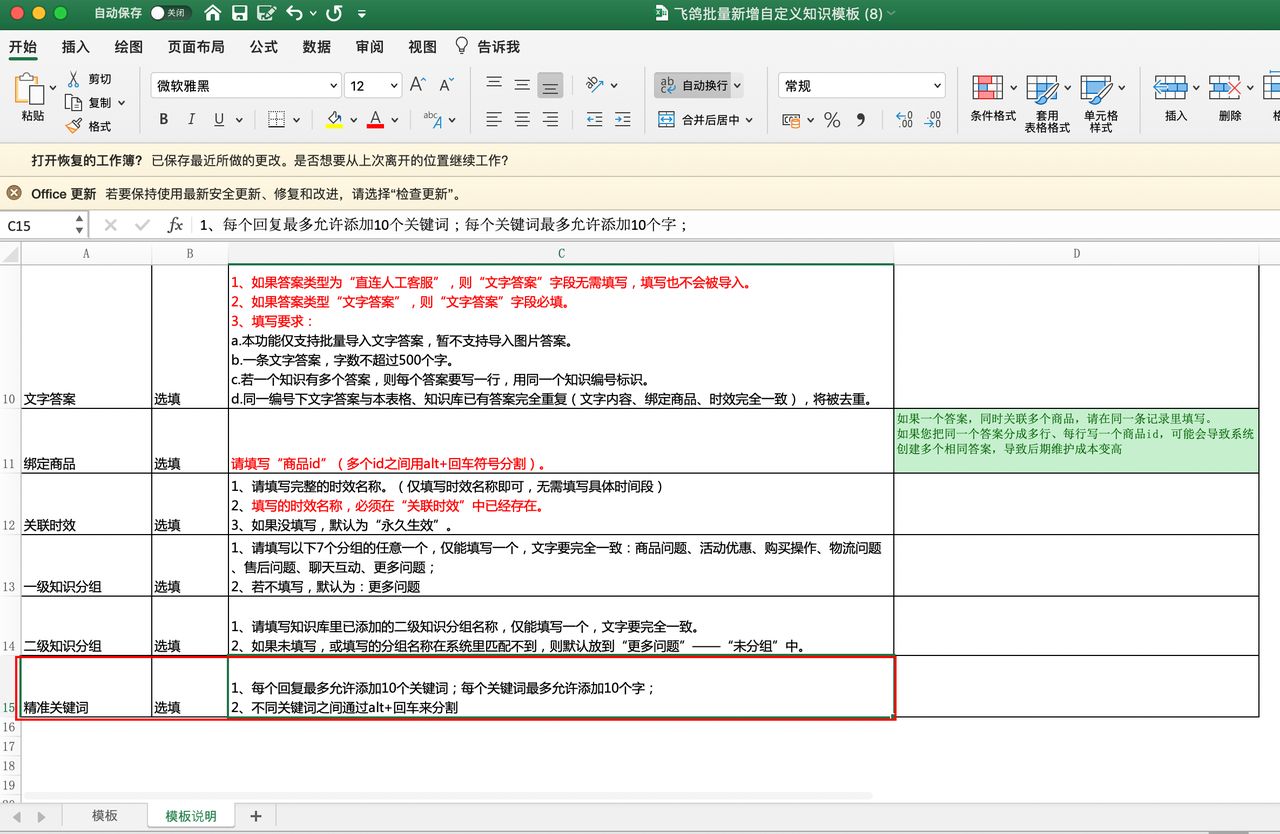Click the phonetic guide abc icon

(x=432, y=120)
